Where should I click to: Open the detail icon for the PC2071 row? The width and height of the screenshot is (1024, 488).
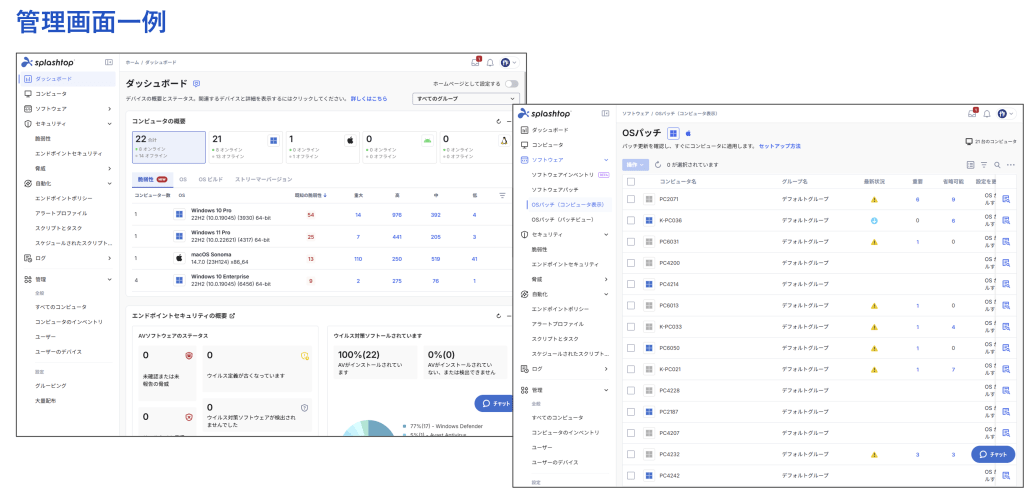point(1006,199)
